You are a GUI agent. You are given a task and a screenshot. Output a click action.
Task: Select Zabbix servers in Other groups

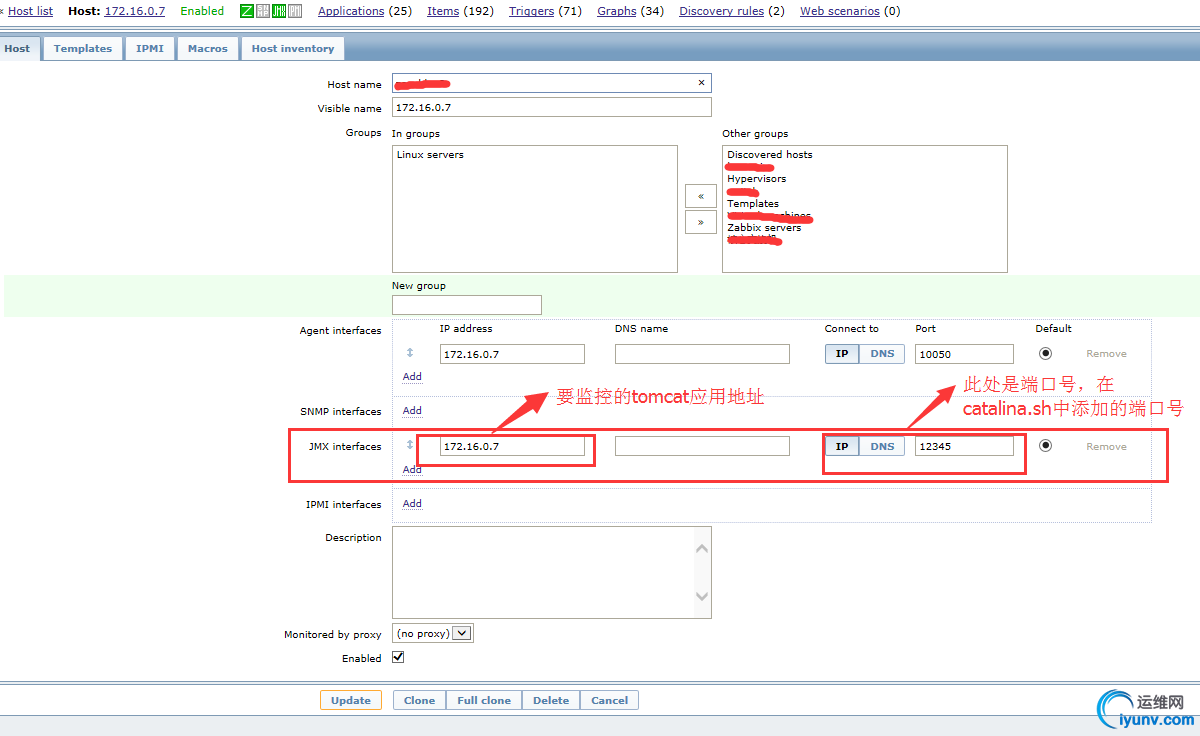(x=764, y=228)
